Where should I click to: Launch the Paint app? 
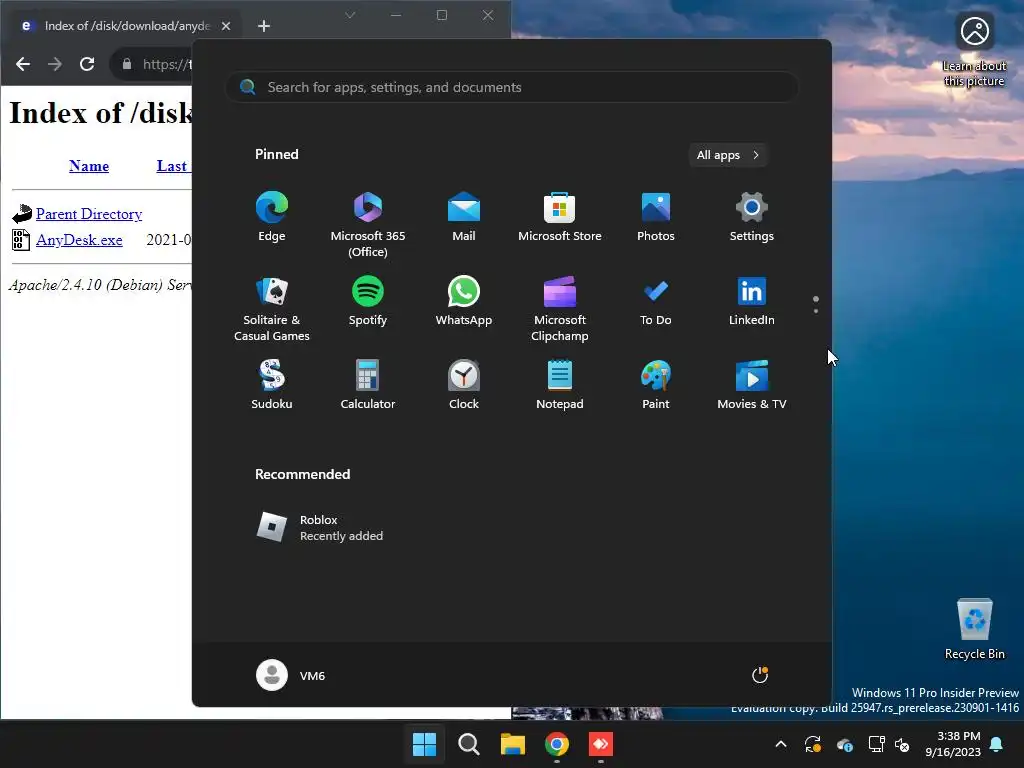point(656,385)
